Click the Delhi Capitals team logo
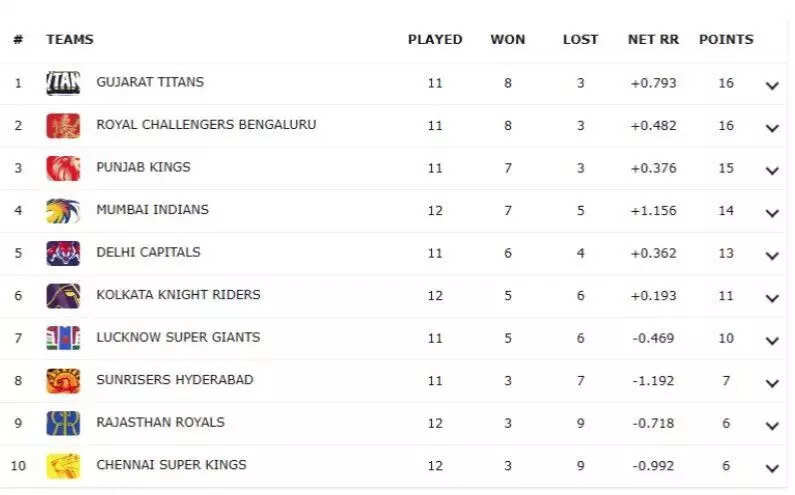 pyautogui.click(x=63, y=254)
